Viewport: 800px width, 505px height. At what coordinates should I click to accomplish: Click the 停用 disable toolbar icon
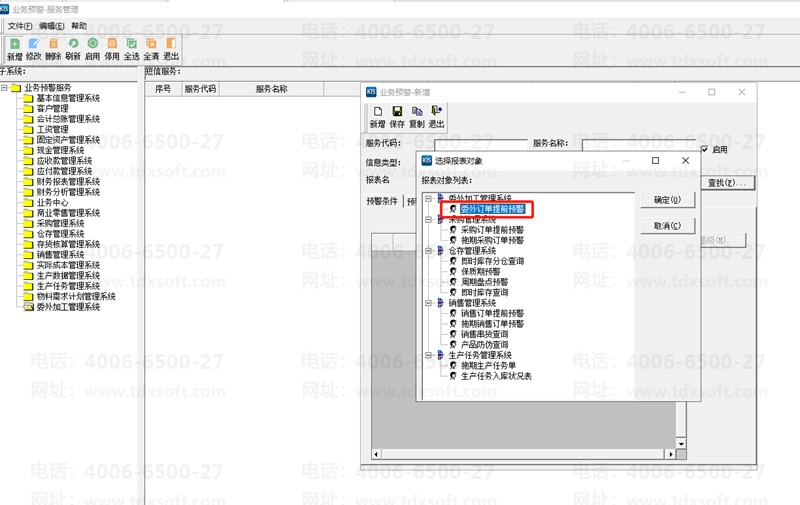click(112, 48)
